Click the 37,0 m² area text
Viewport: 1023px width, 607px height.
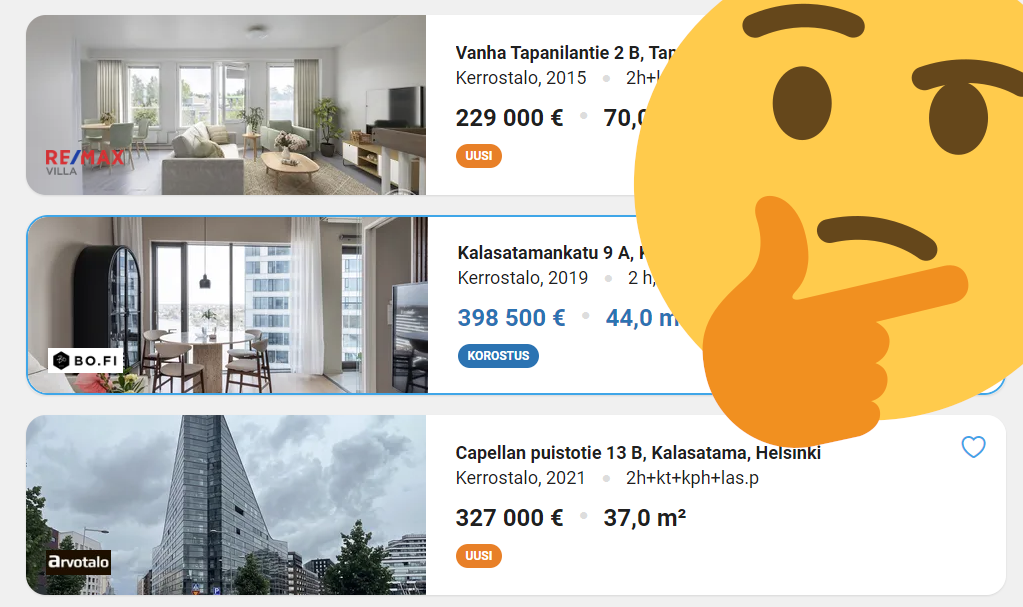[645, 518]
